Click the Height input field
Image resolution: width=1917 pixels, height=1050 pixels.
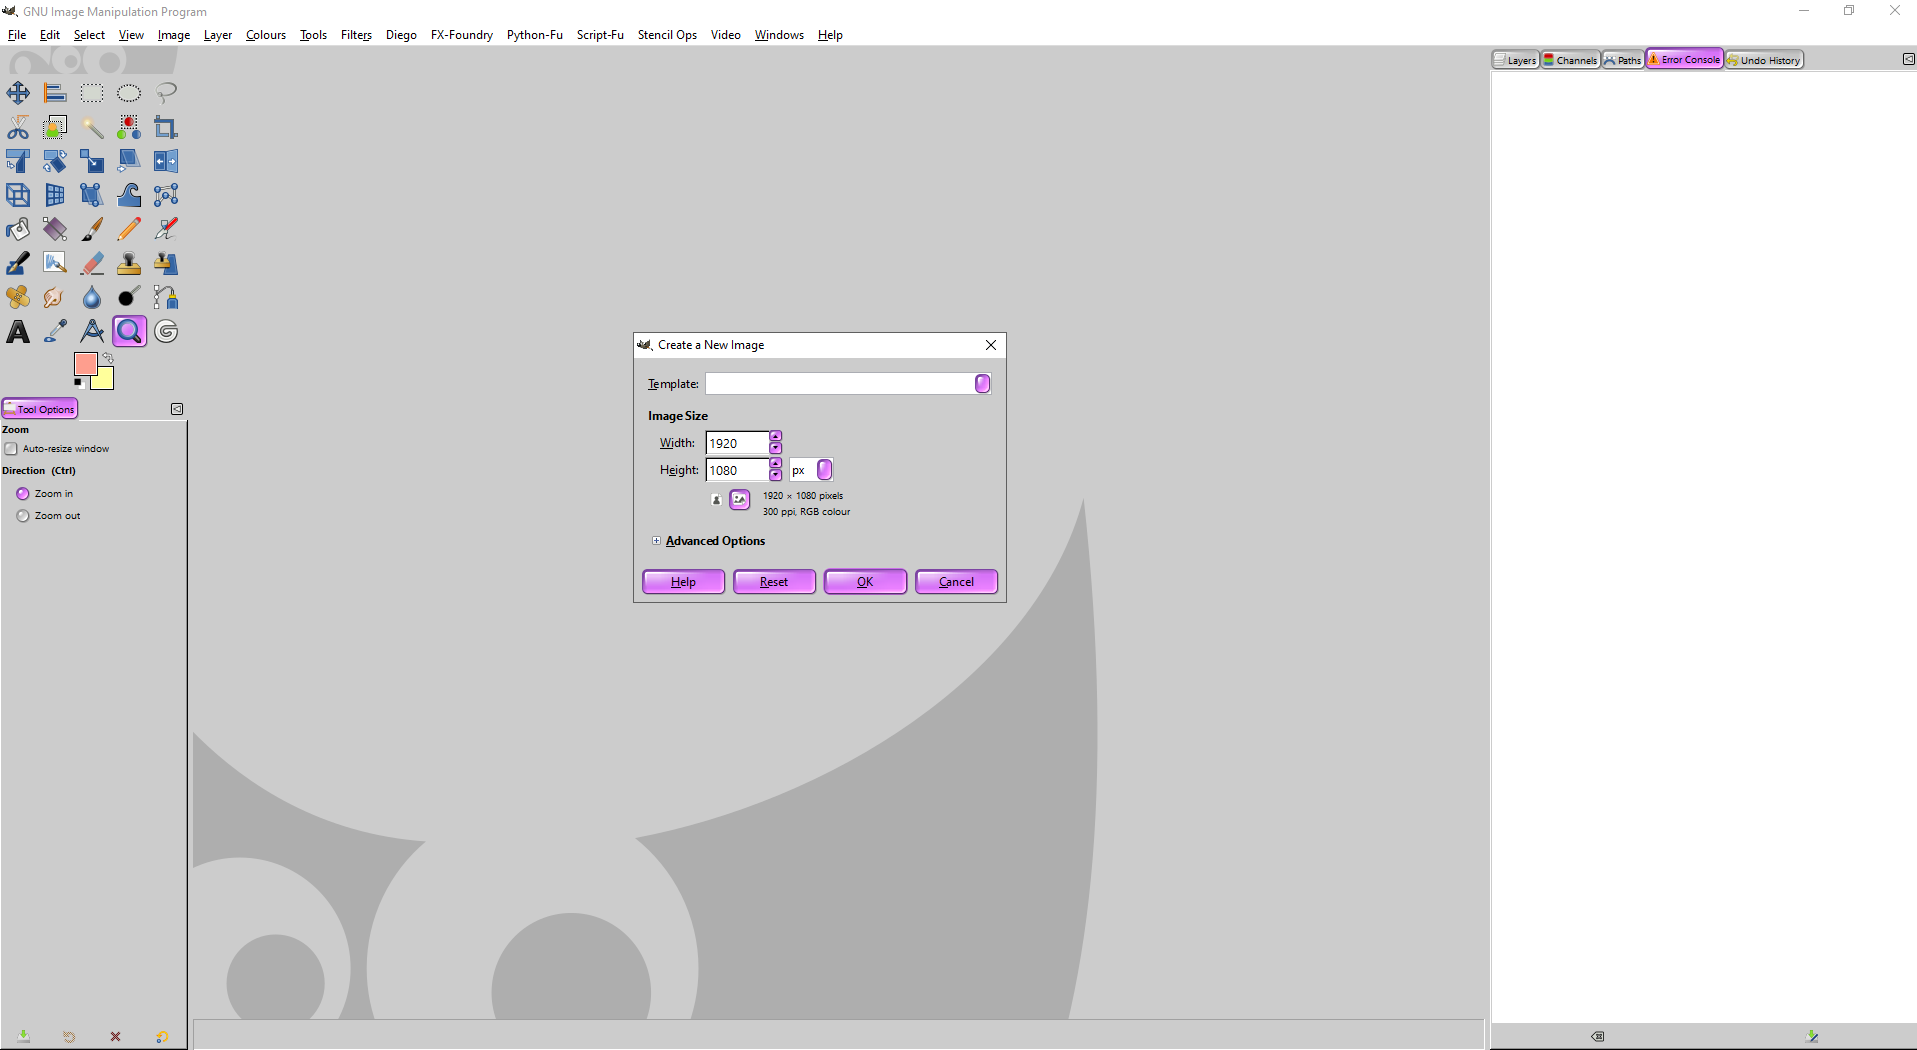[737, 470]
